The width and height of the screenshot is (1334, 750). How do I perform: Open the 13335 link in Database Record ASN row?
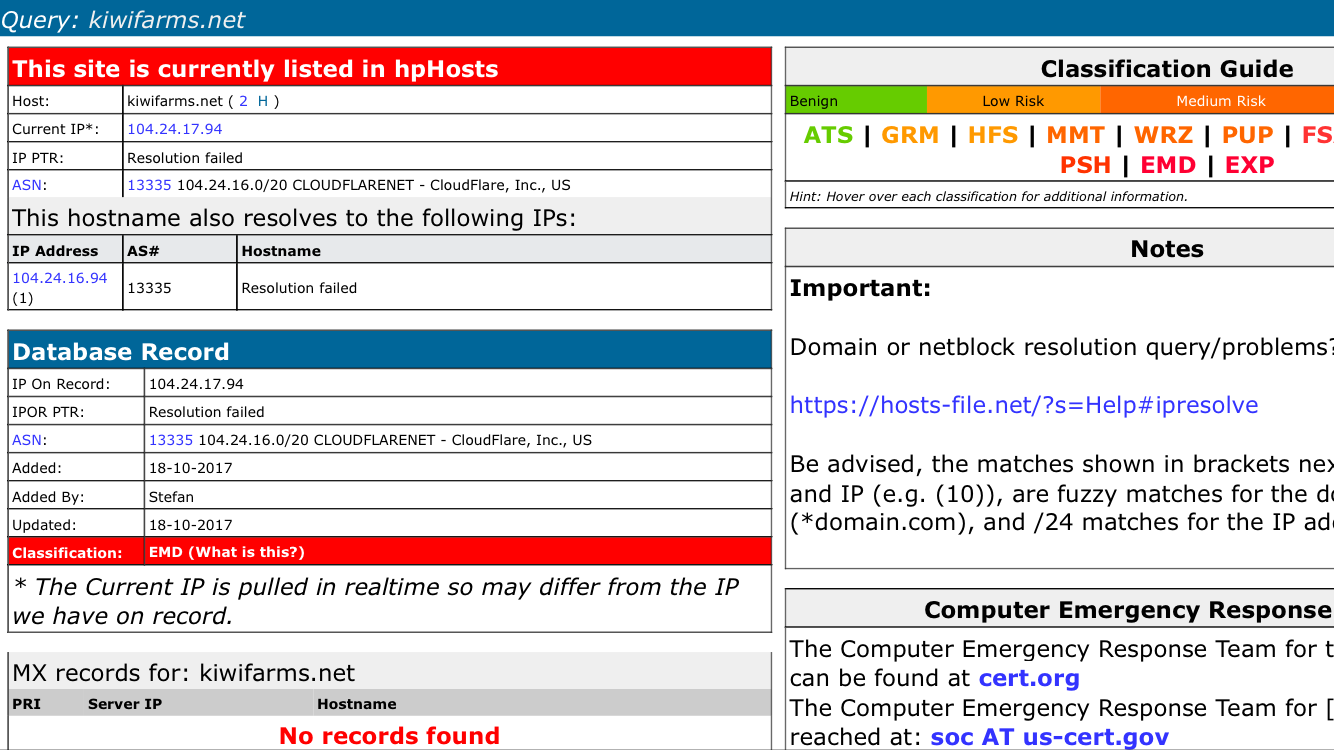(x=171, y=440)
